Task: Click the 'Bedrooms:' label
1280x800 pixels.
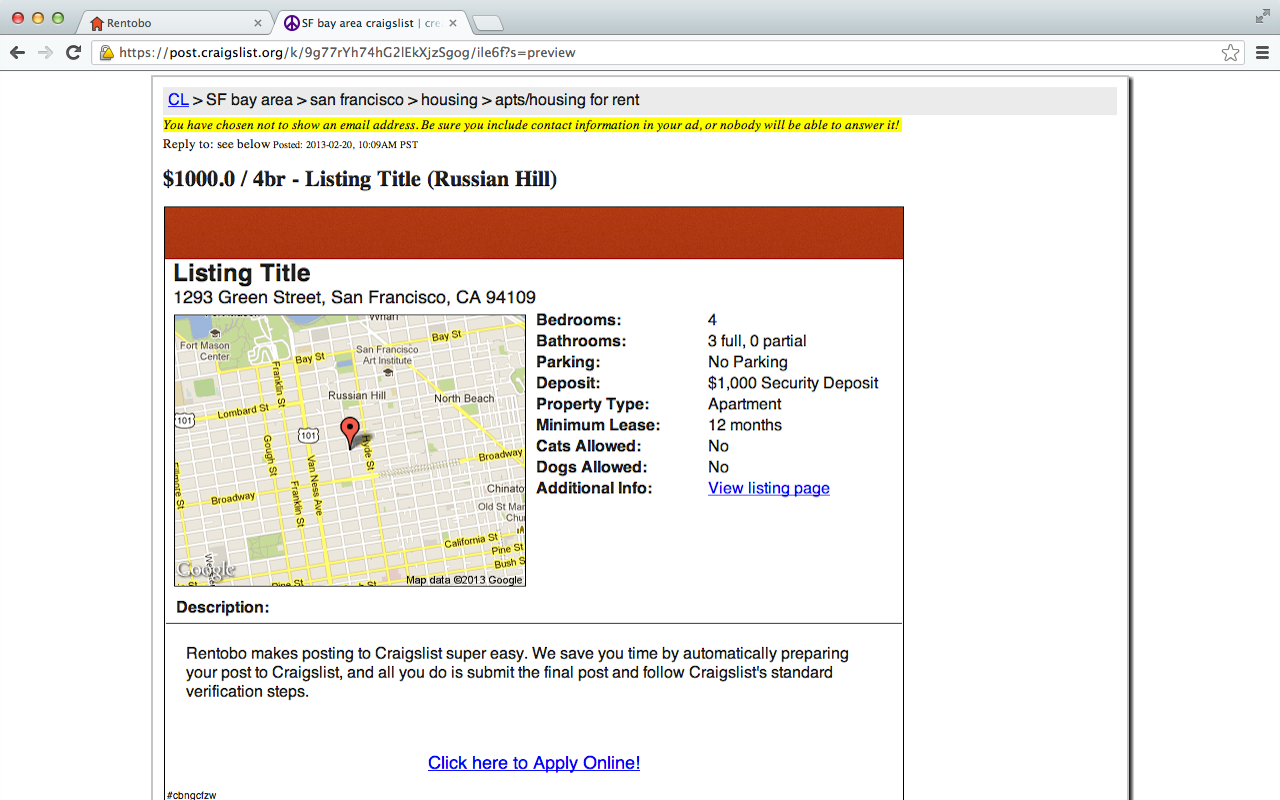Action: click(x=579, y=320)
